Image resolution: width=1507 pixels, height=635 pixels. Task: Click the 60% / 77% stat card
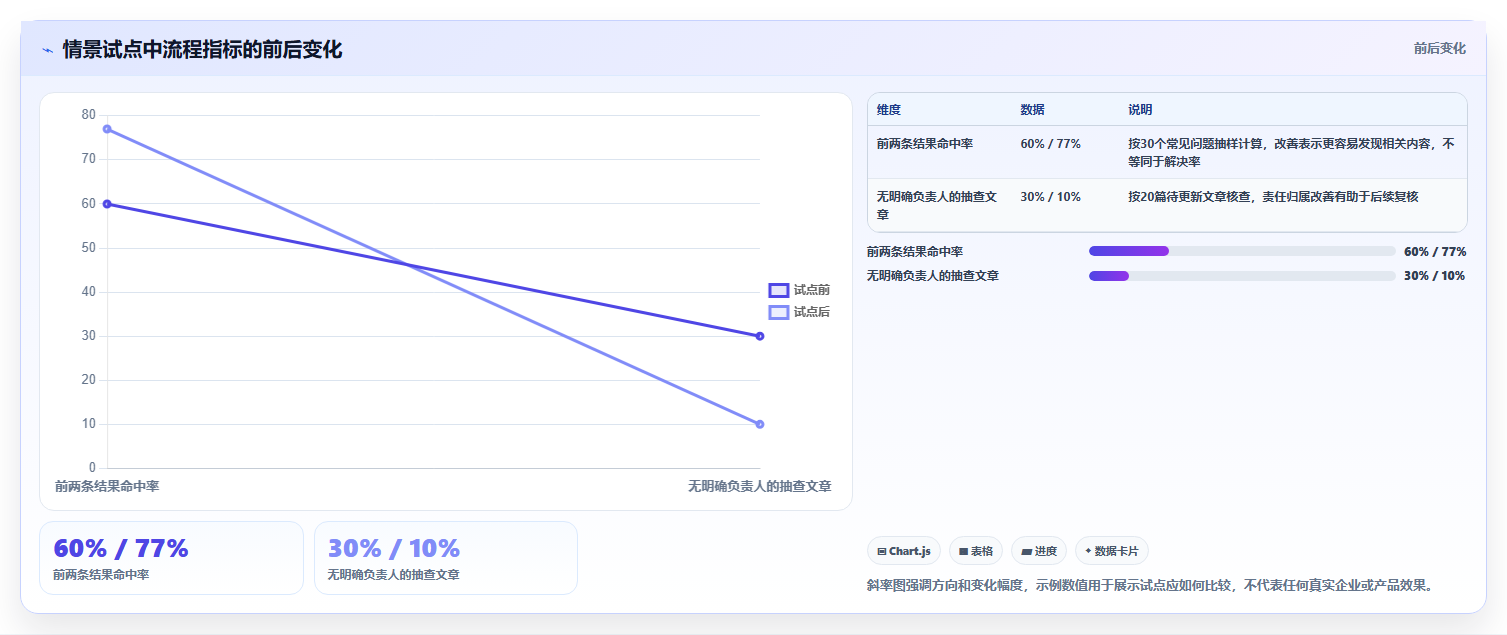tap(171, 558)
